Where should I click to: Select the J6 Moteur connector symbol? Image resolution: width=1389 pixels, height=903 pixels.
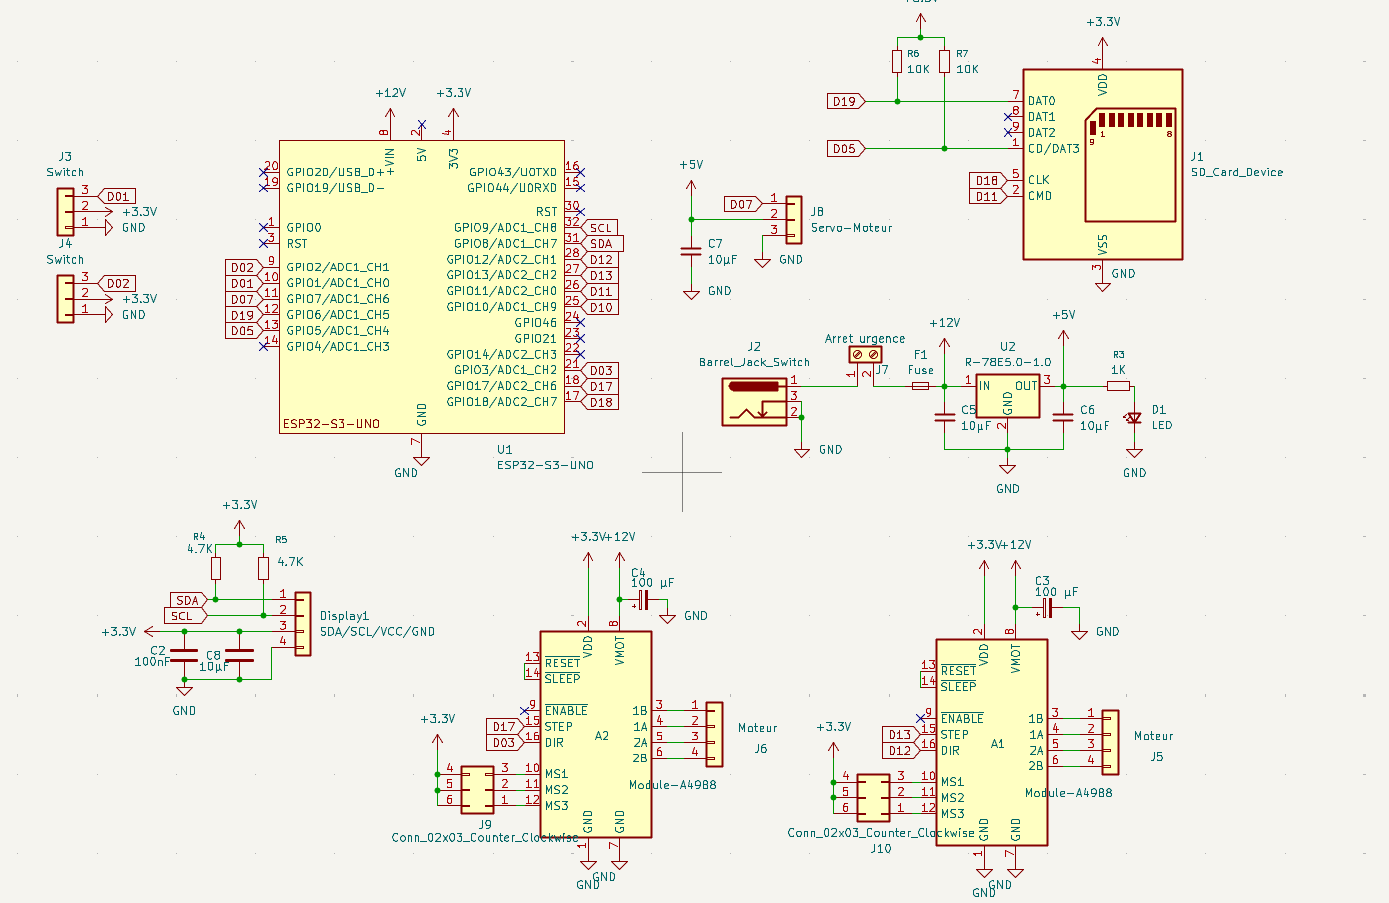pos(714,734)
